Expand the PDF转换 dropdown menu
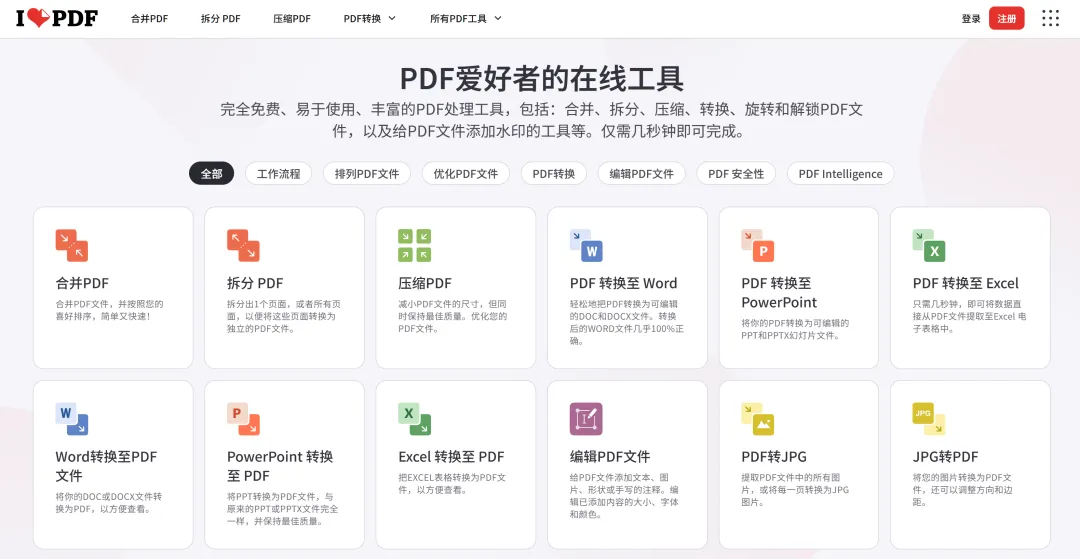This screenshot has height=559, width=1080. pyautogui.click(x=370, y=19)
